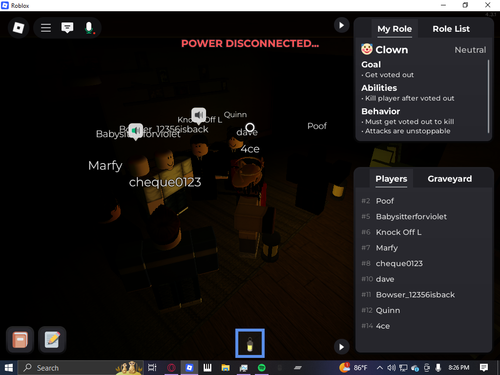Select player Bowser_12356isback in the list
500x375 pixels.
click(423, 295)
